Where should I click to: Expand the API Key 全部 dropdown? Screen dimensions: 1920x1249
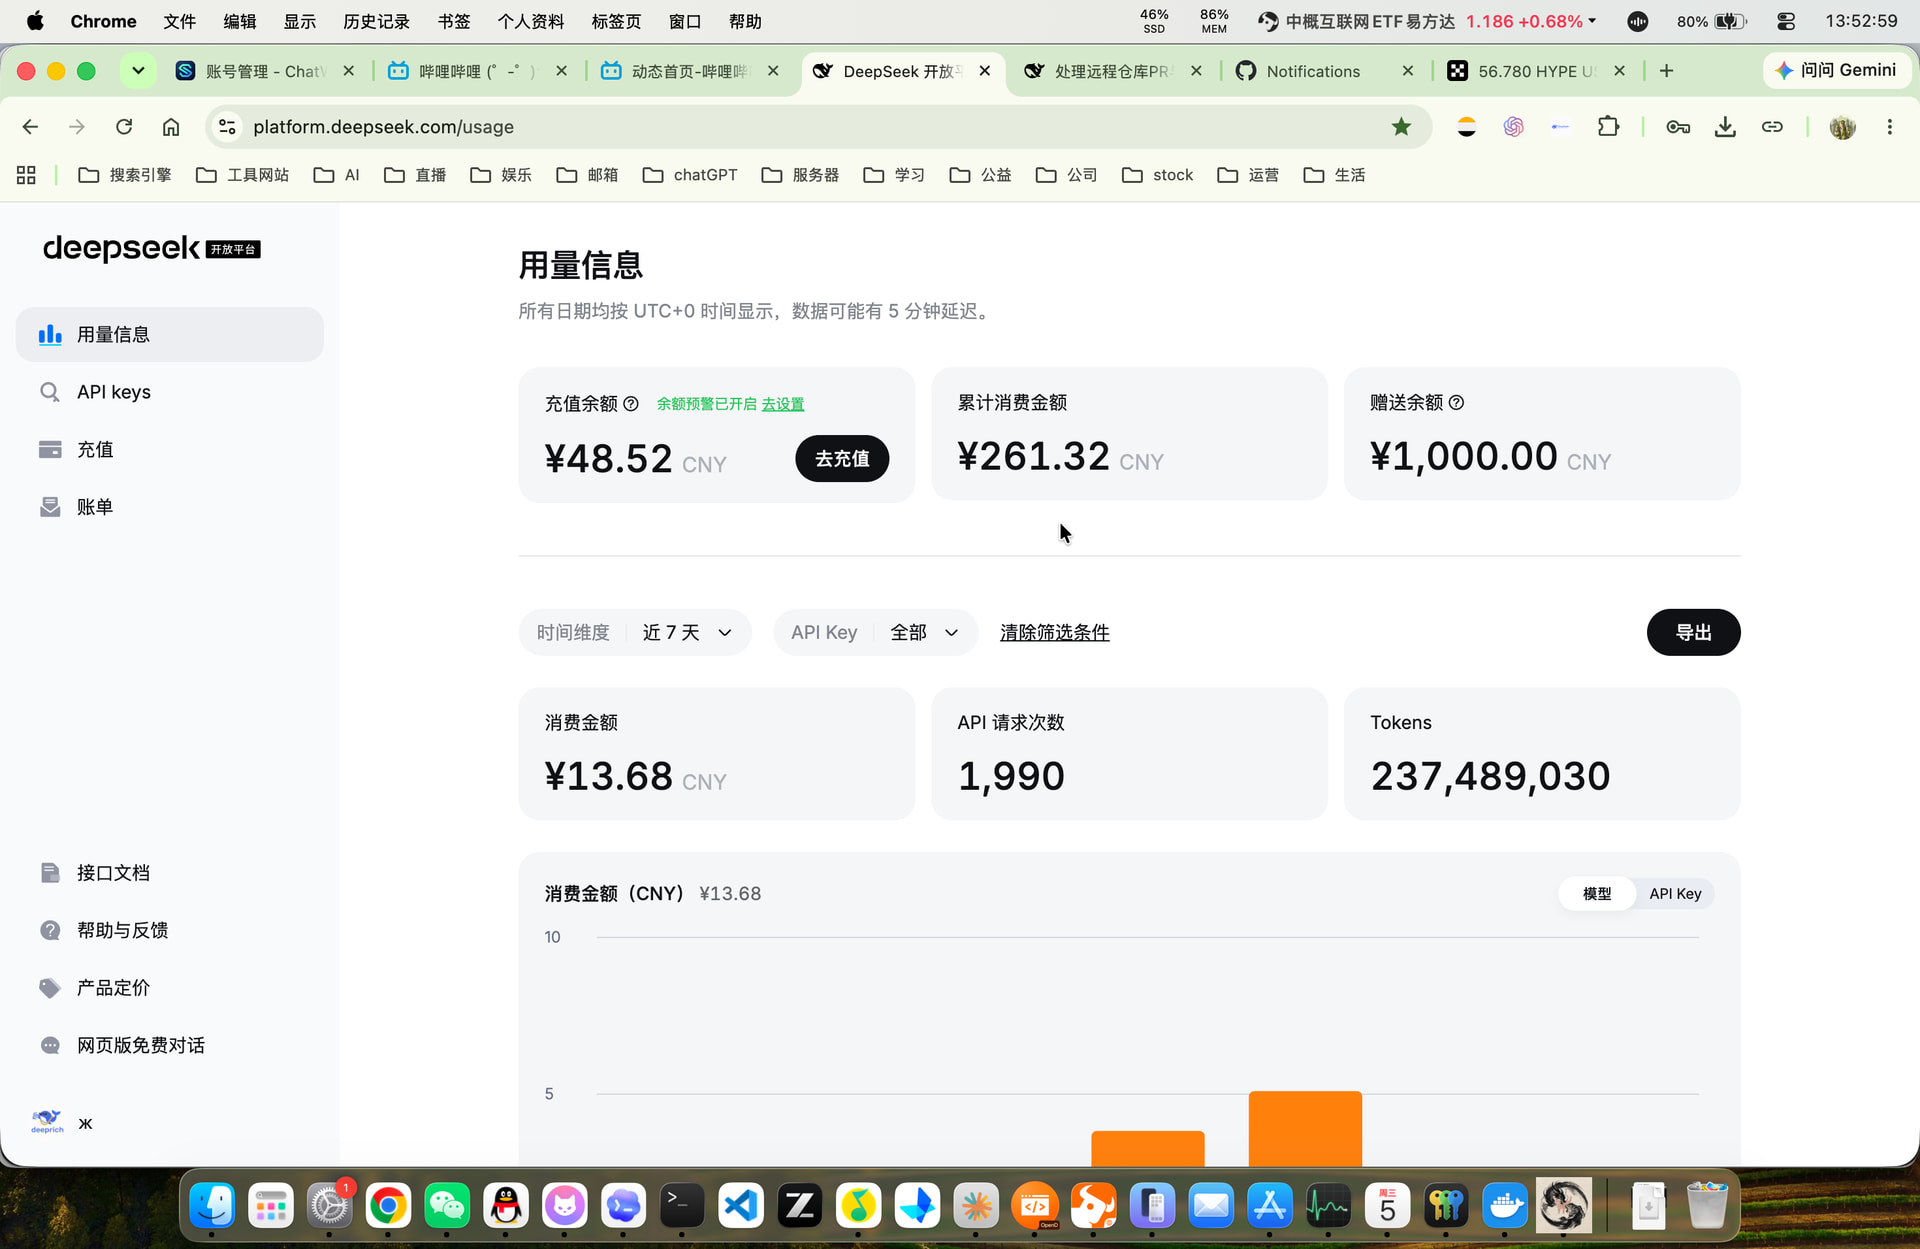click(x=875, y=632)
